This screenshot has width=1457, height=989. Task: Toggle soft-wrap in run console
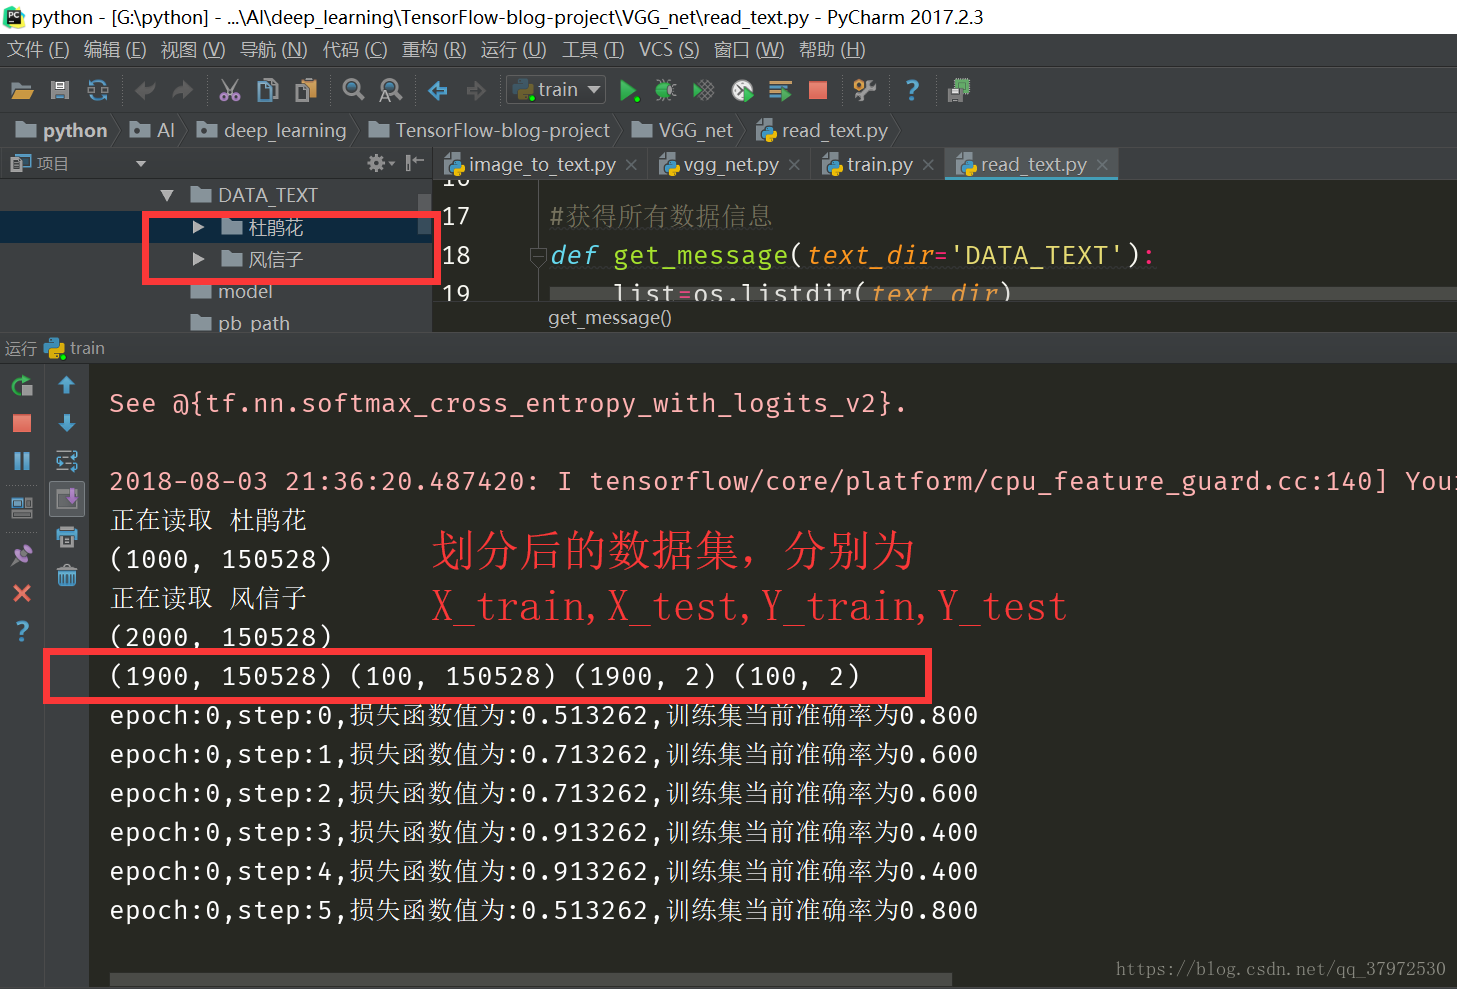click(67, 461)
